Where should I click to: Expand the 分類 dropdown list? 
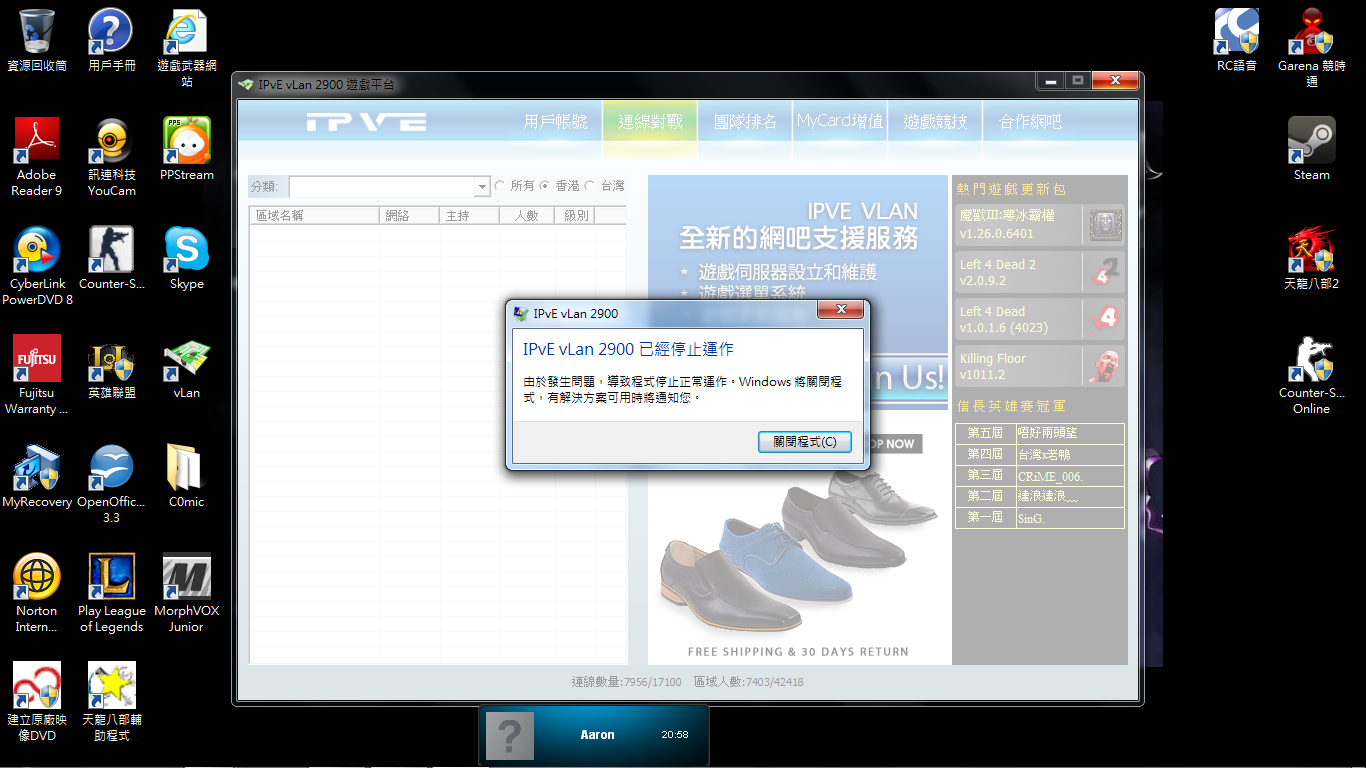click(x=482, y=187)
